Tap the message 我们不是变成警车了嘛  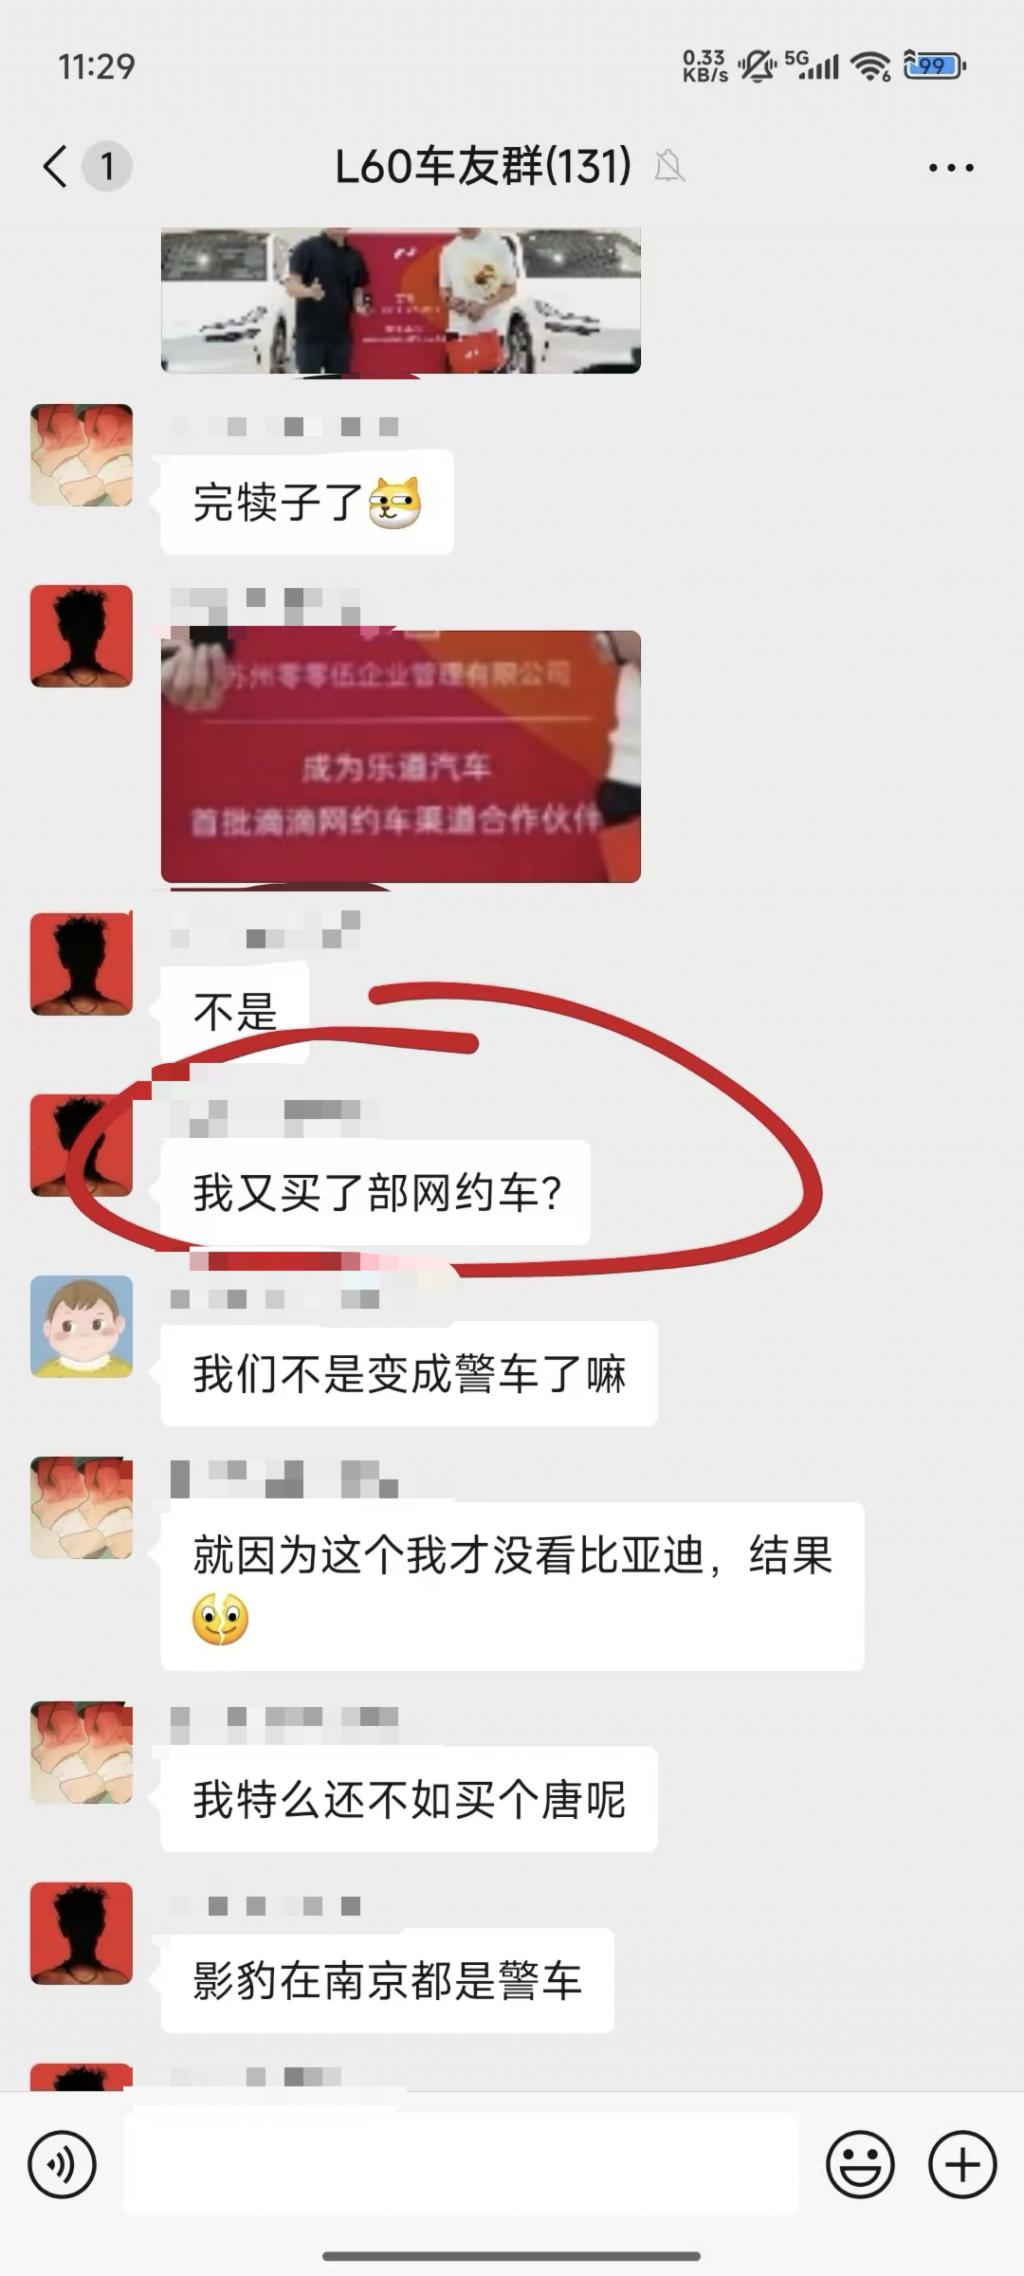(409, 1374)
